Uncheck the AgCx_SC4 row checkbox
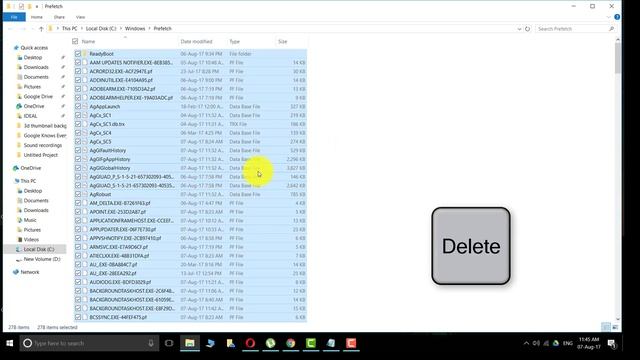This screenshot has height=360, width=640. (x=78, y=133)
